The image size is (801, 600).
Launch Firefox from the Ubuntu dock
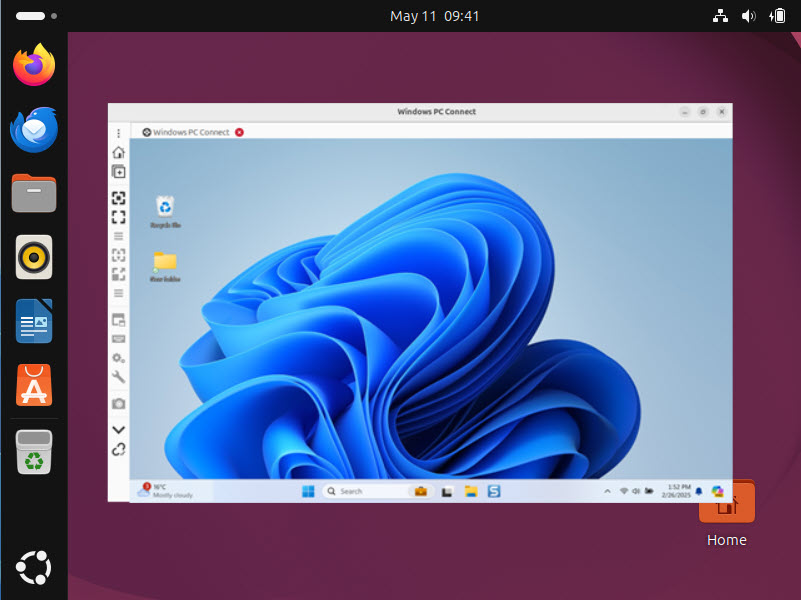tap(34, 65)
